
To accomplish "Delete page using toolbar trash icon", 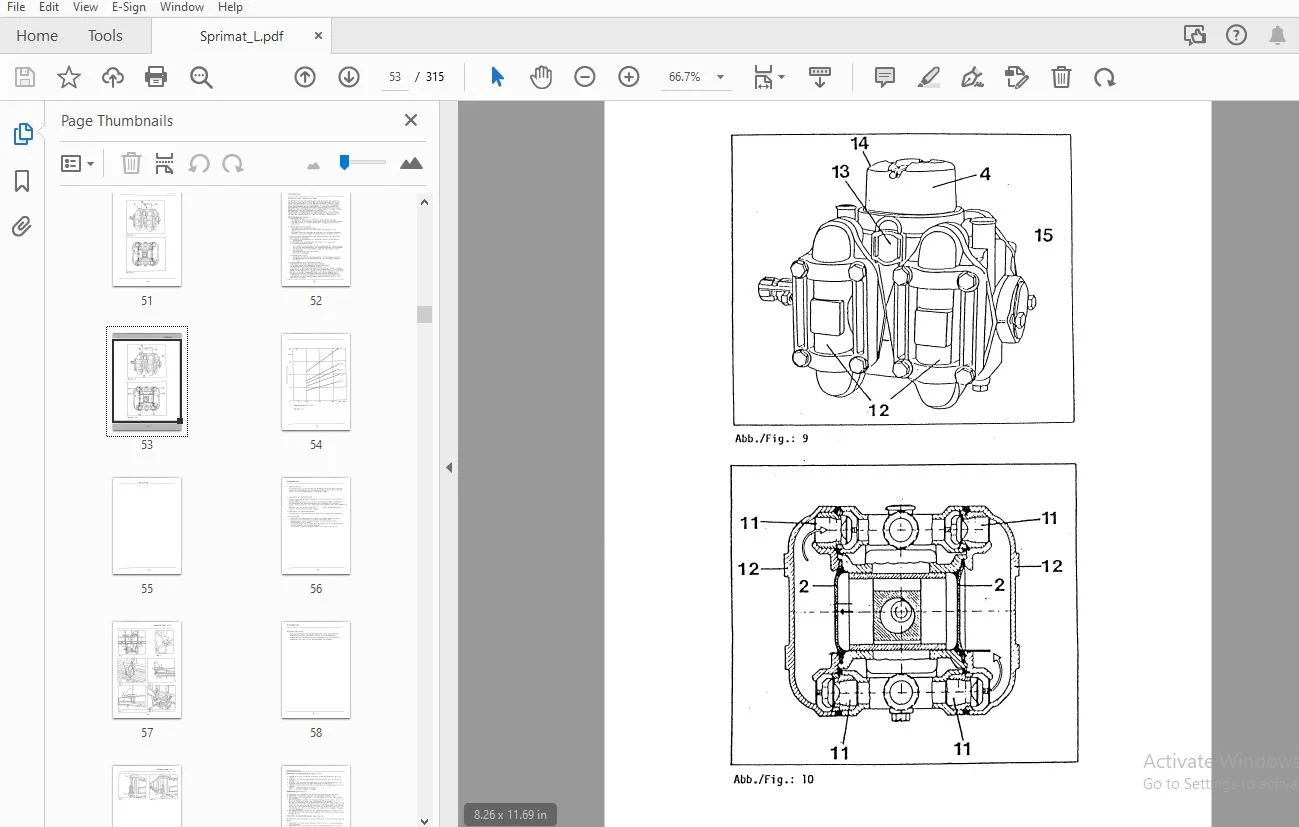I will [1061, 77].
